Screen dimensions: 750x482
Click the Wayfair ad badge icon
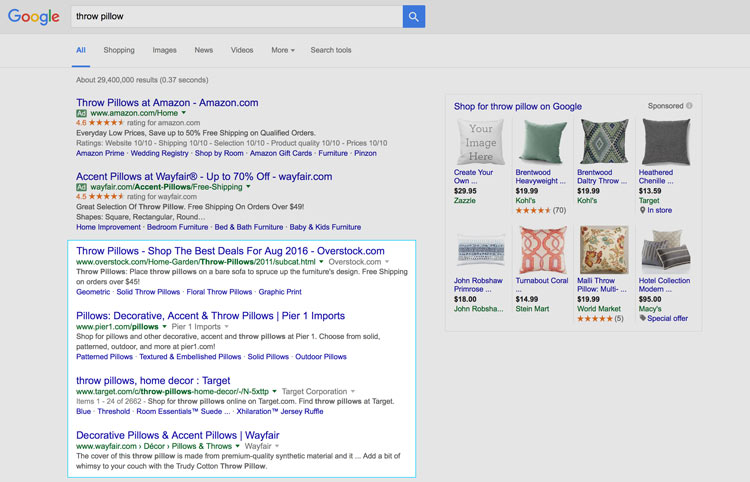[81, 187]
